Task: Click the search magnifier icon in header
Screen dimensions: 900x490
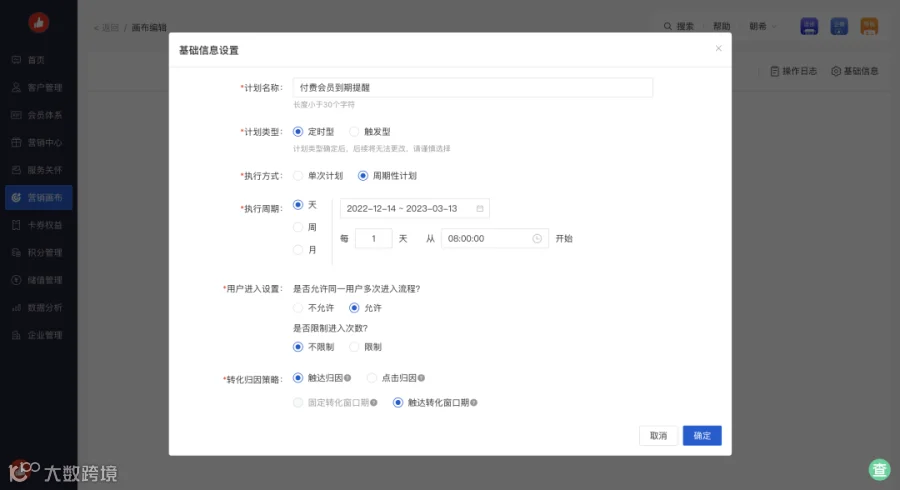Action: point(668,26)
